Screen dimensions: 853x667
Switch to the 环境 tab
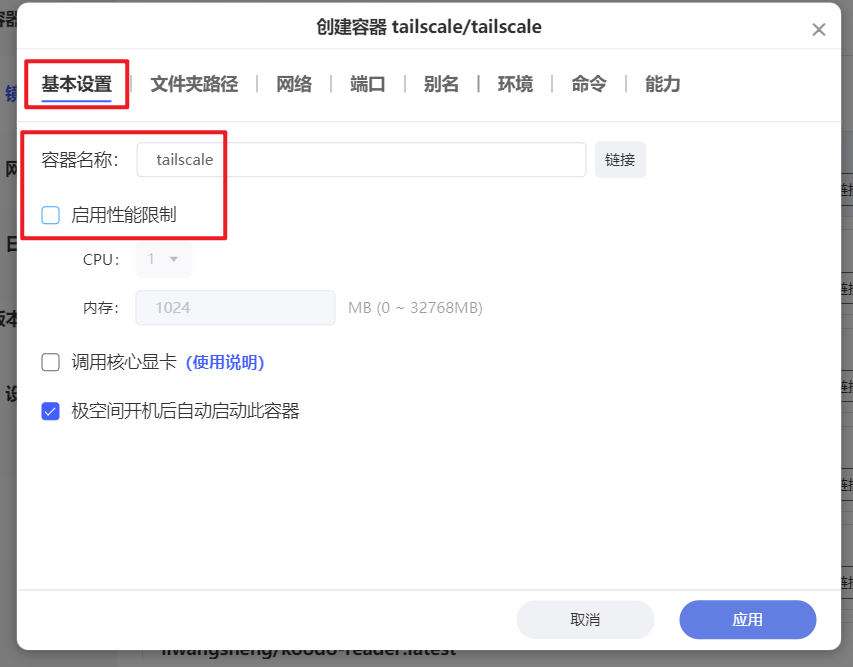[x=514, y=84]
